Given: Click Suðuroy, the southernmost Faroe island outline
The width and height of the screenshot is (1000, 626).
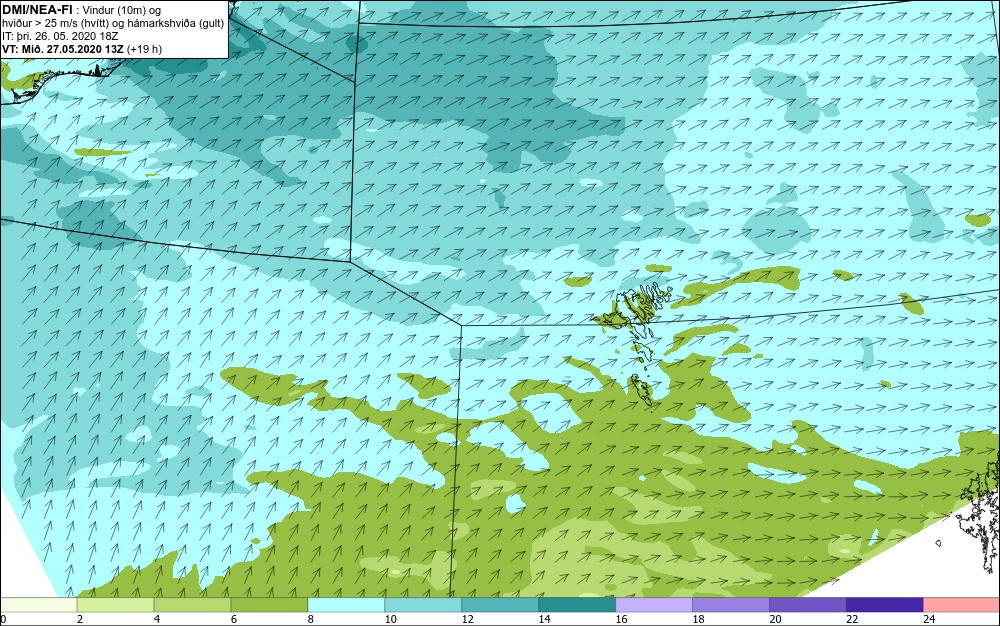Looking at the screenshot, I should tap(642, 390).
